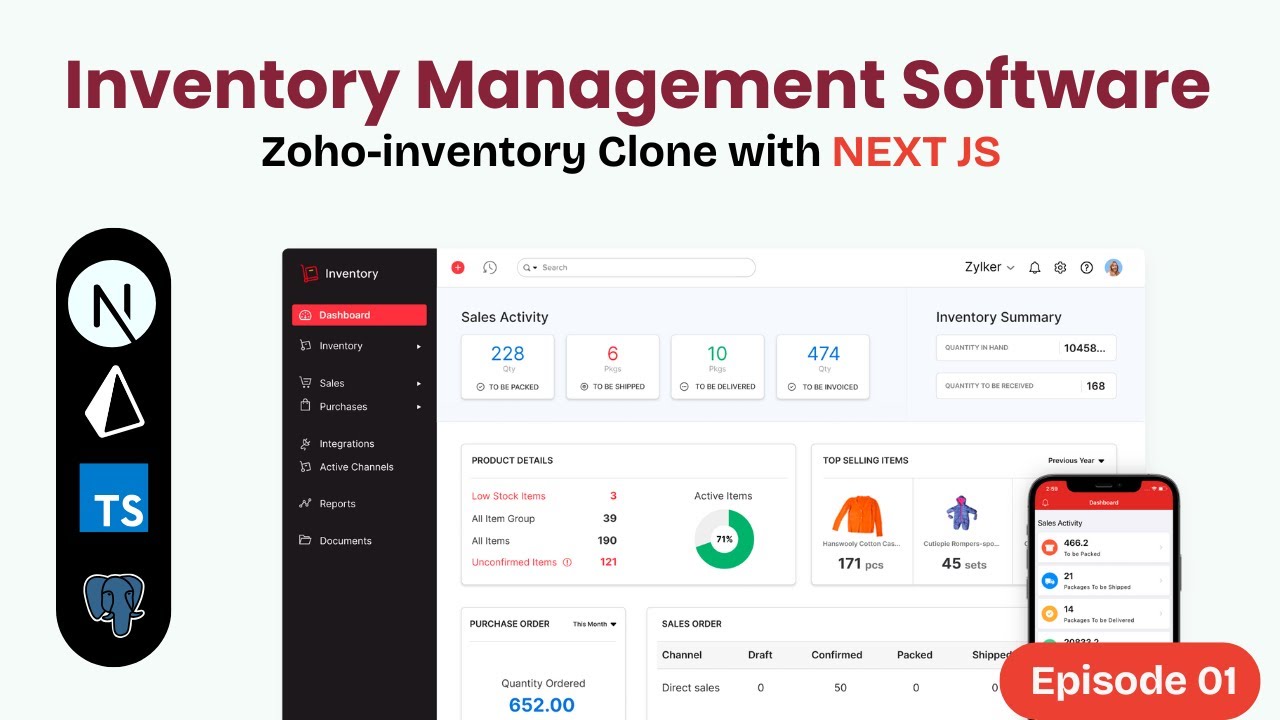Click the Episode 01 badge

tap(1131, 681)
